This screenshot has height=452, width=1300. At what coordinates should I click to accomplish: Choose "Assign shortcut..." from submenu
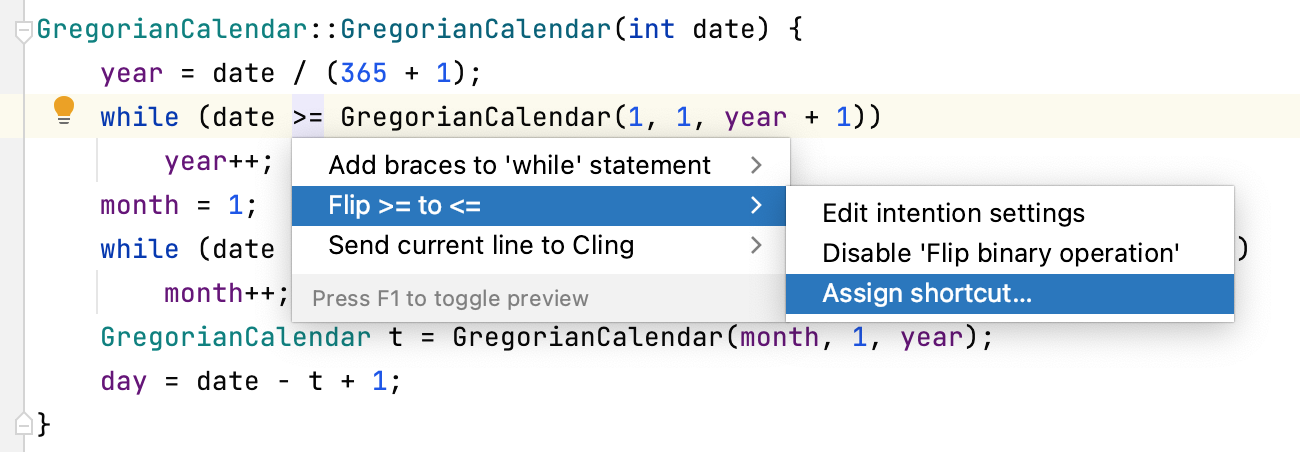926,294
